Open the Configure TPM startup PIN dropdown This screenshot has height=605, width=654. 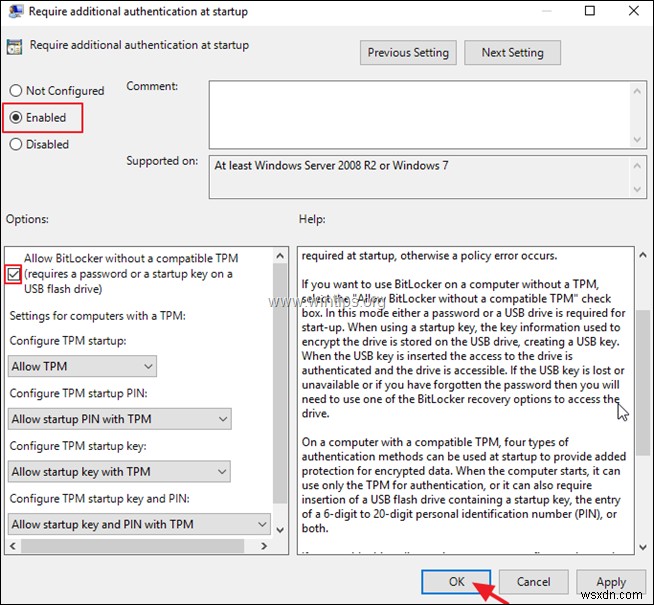tap(120, 419)
